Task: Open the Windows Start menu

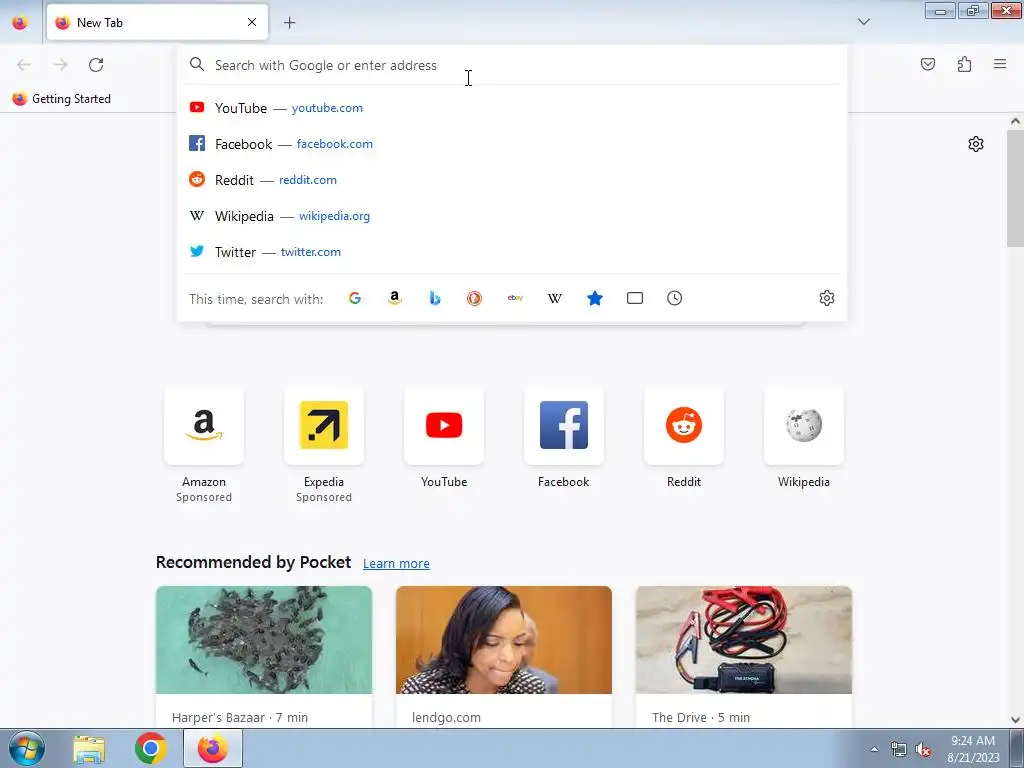Action: (x=26, y=748)
